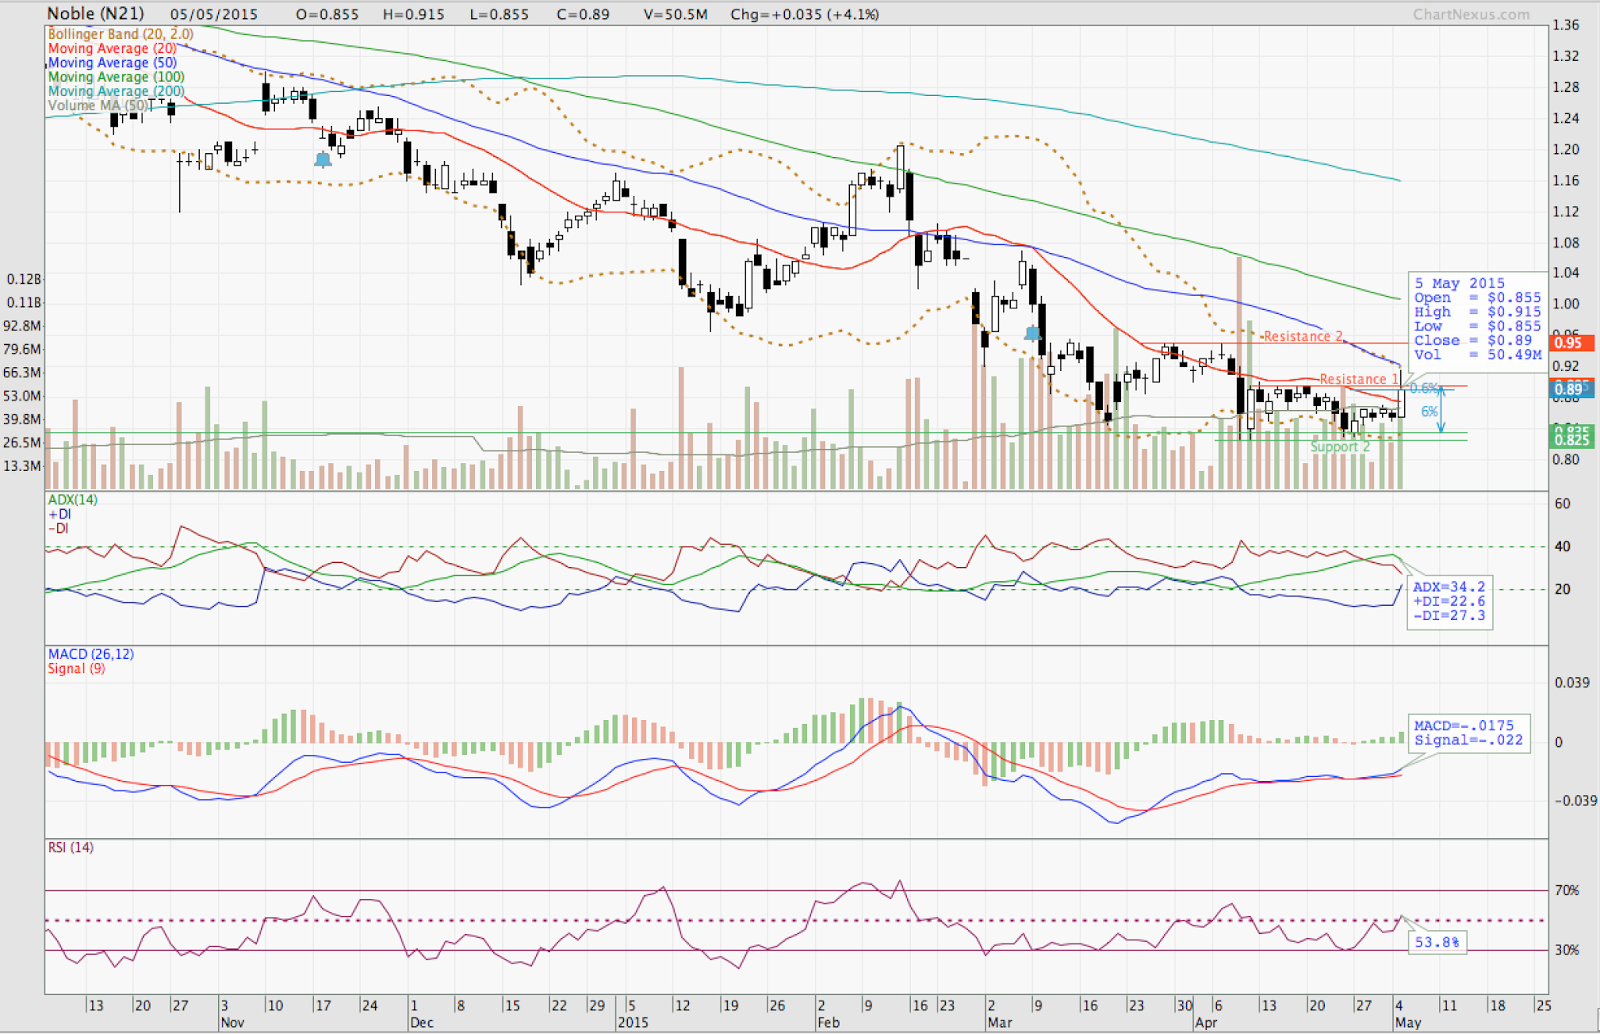This screenshot has height=1034, width=1600.
Task: Click the 70% RSI overbought level label
Action: point(1567,890)
